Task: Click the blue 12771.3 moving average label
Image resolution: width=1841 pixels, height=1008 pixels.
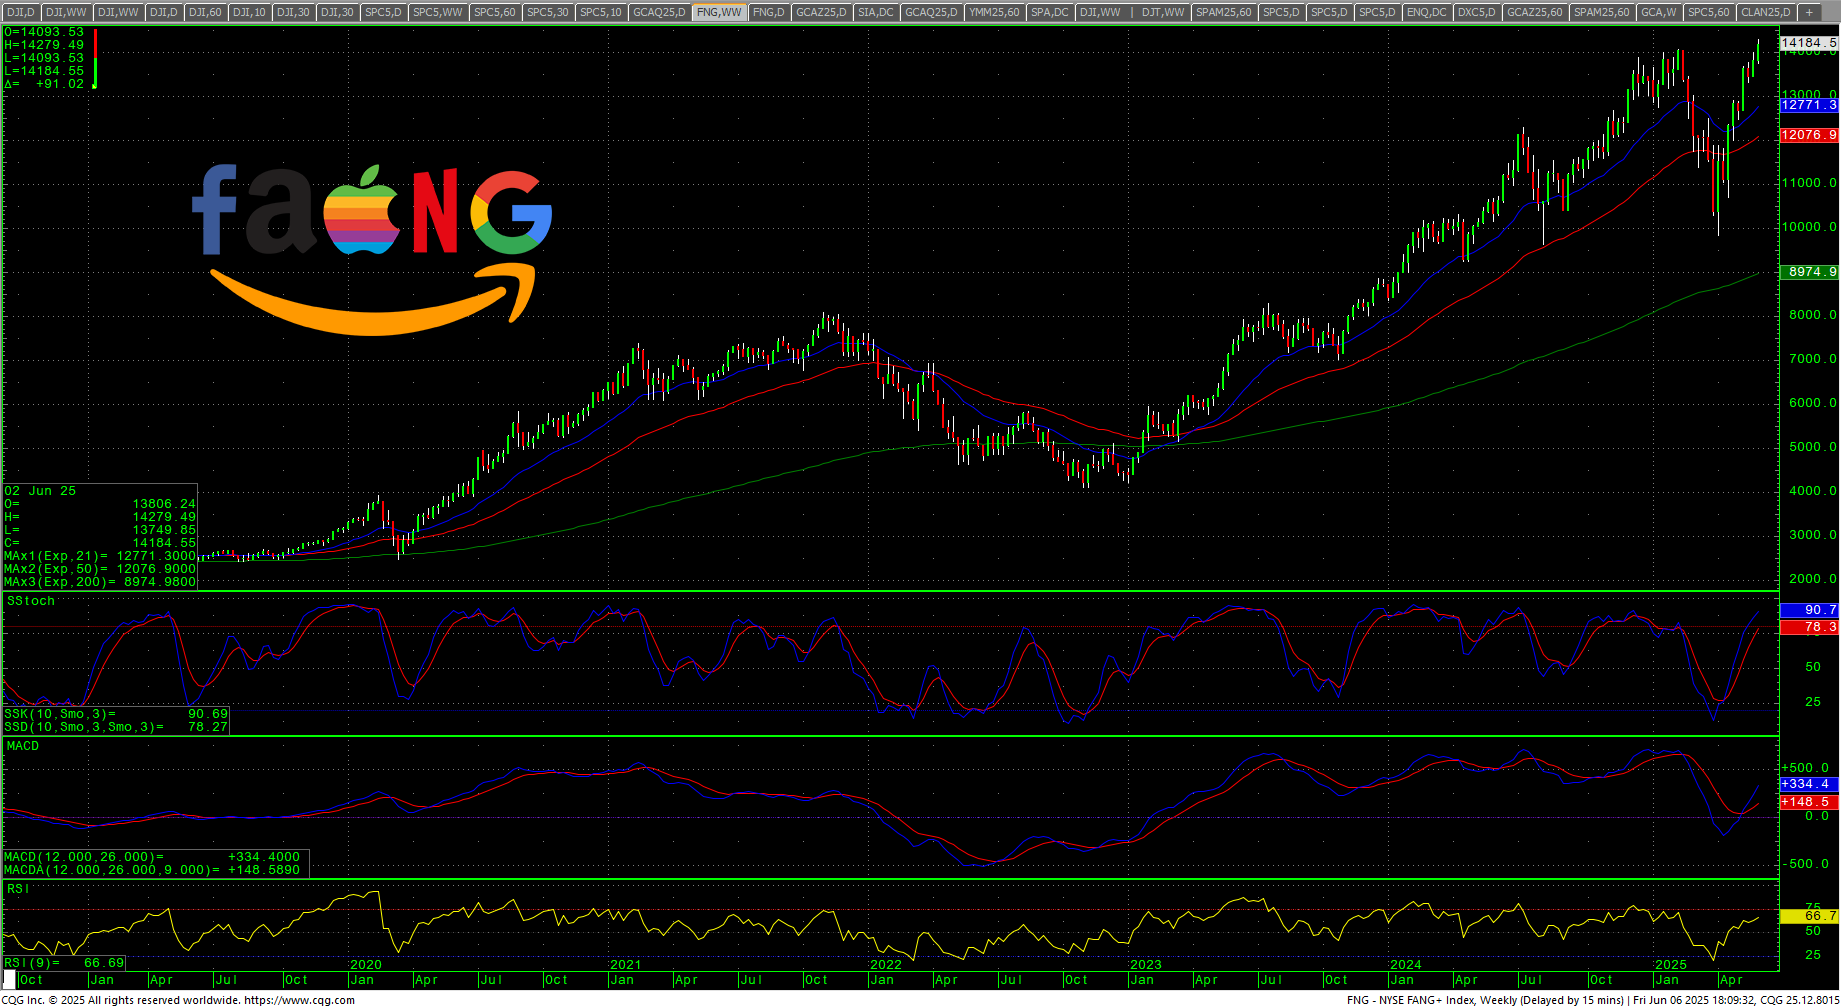Action: (1809, 105)
